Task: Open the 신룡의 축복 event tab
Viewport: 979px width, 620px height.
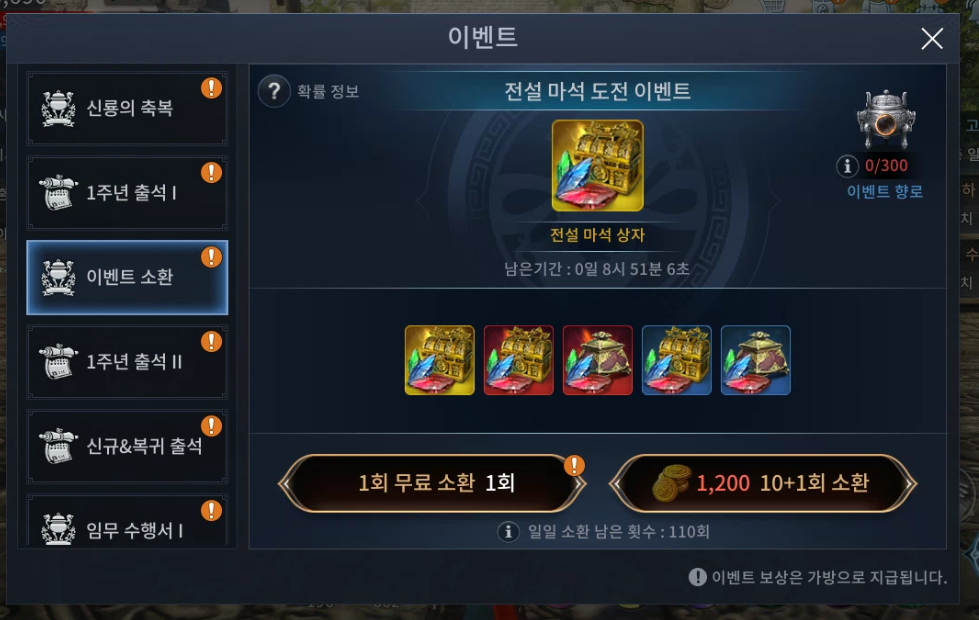Action: click(x=127, y=108)
